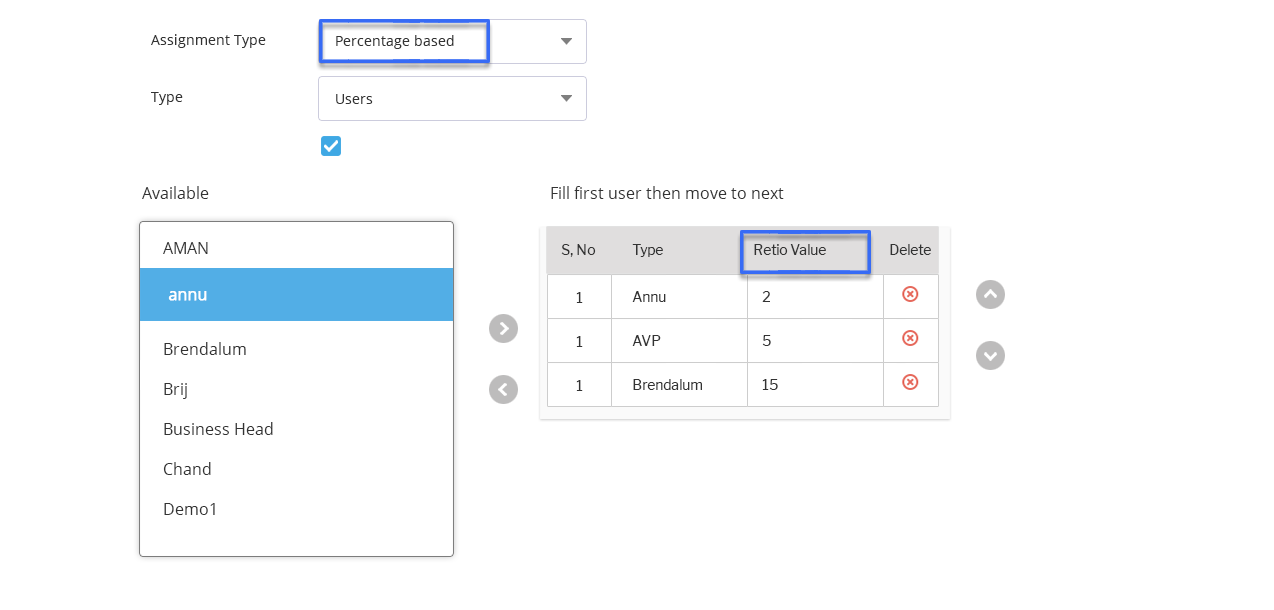Delete the Annu row using its delete icon
This screenshot has height=610, width=1274.
(909, 295)
